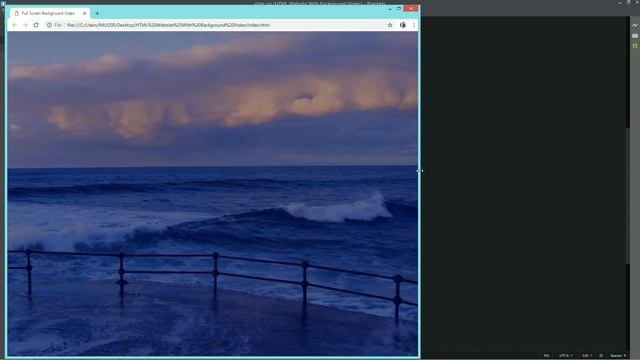Click the background video in the page

click(212, 193)
